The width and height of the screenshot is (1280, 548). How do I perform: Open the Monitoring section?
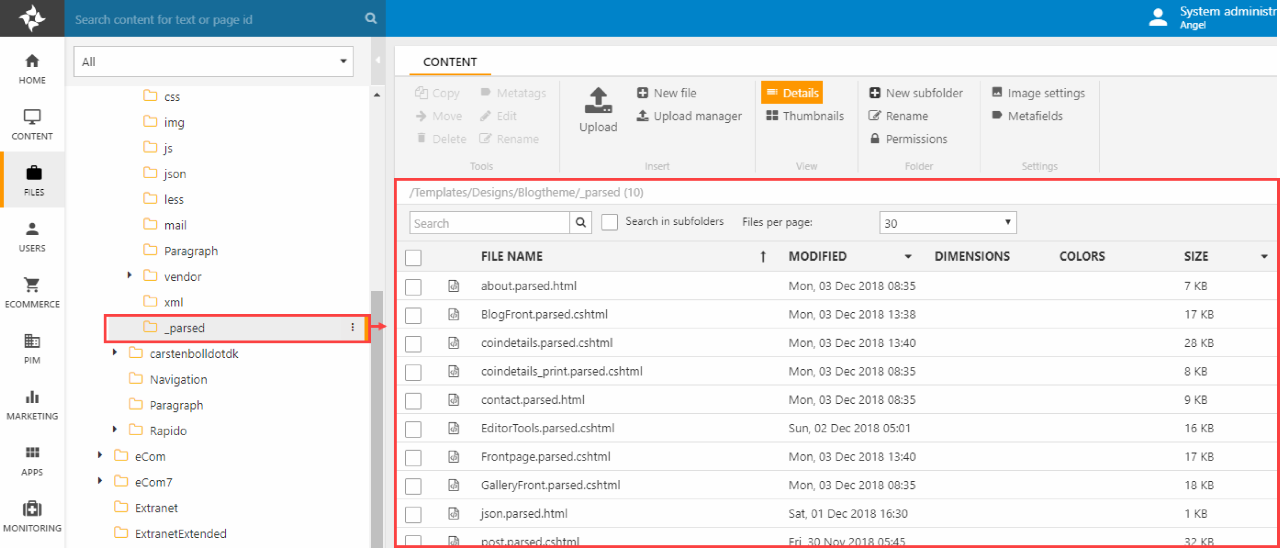[x=32, y=515]
